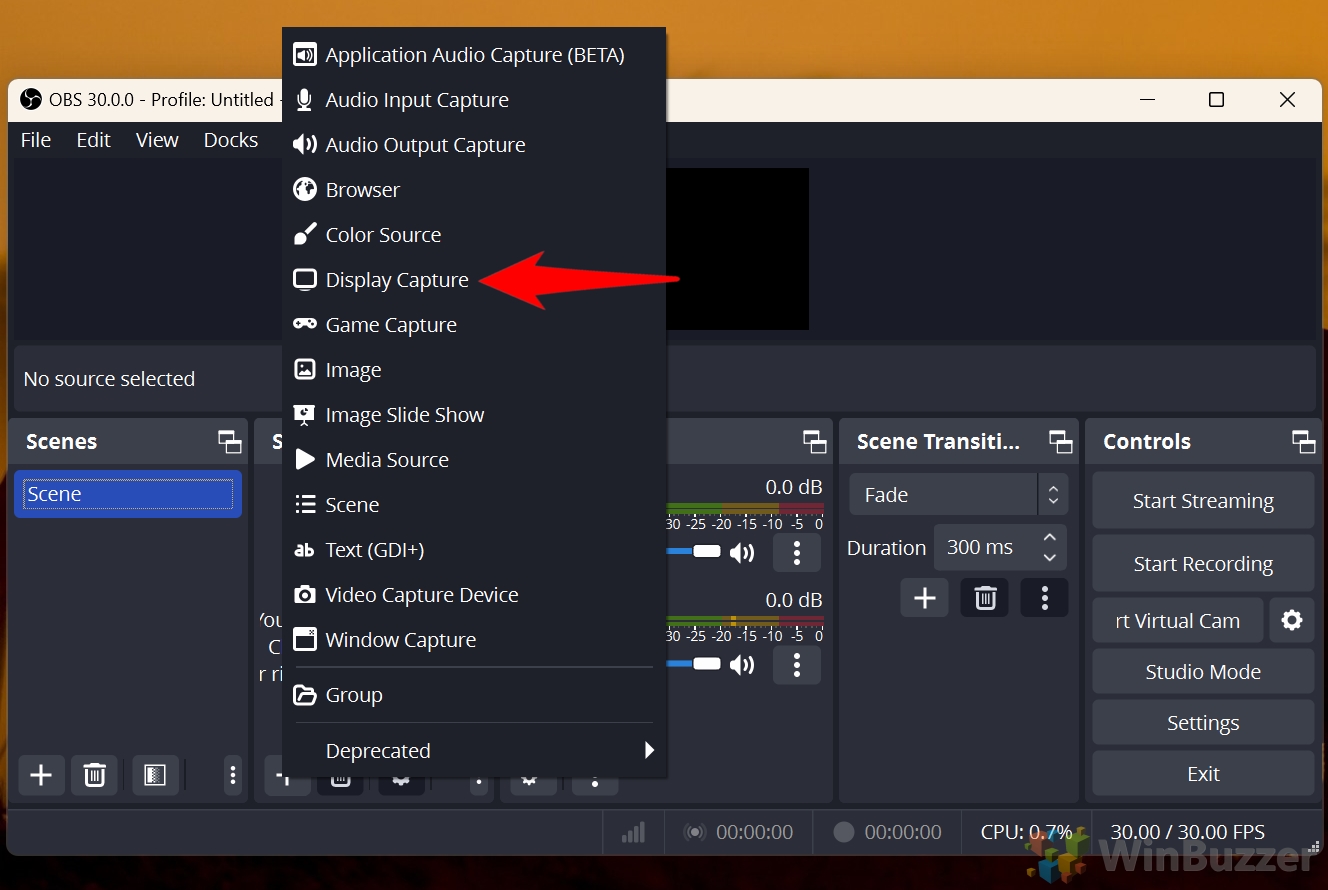Open the Fade transition dropdown
Viewport: 1328px width, 890px height.
[x=958, y=495]
